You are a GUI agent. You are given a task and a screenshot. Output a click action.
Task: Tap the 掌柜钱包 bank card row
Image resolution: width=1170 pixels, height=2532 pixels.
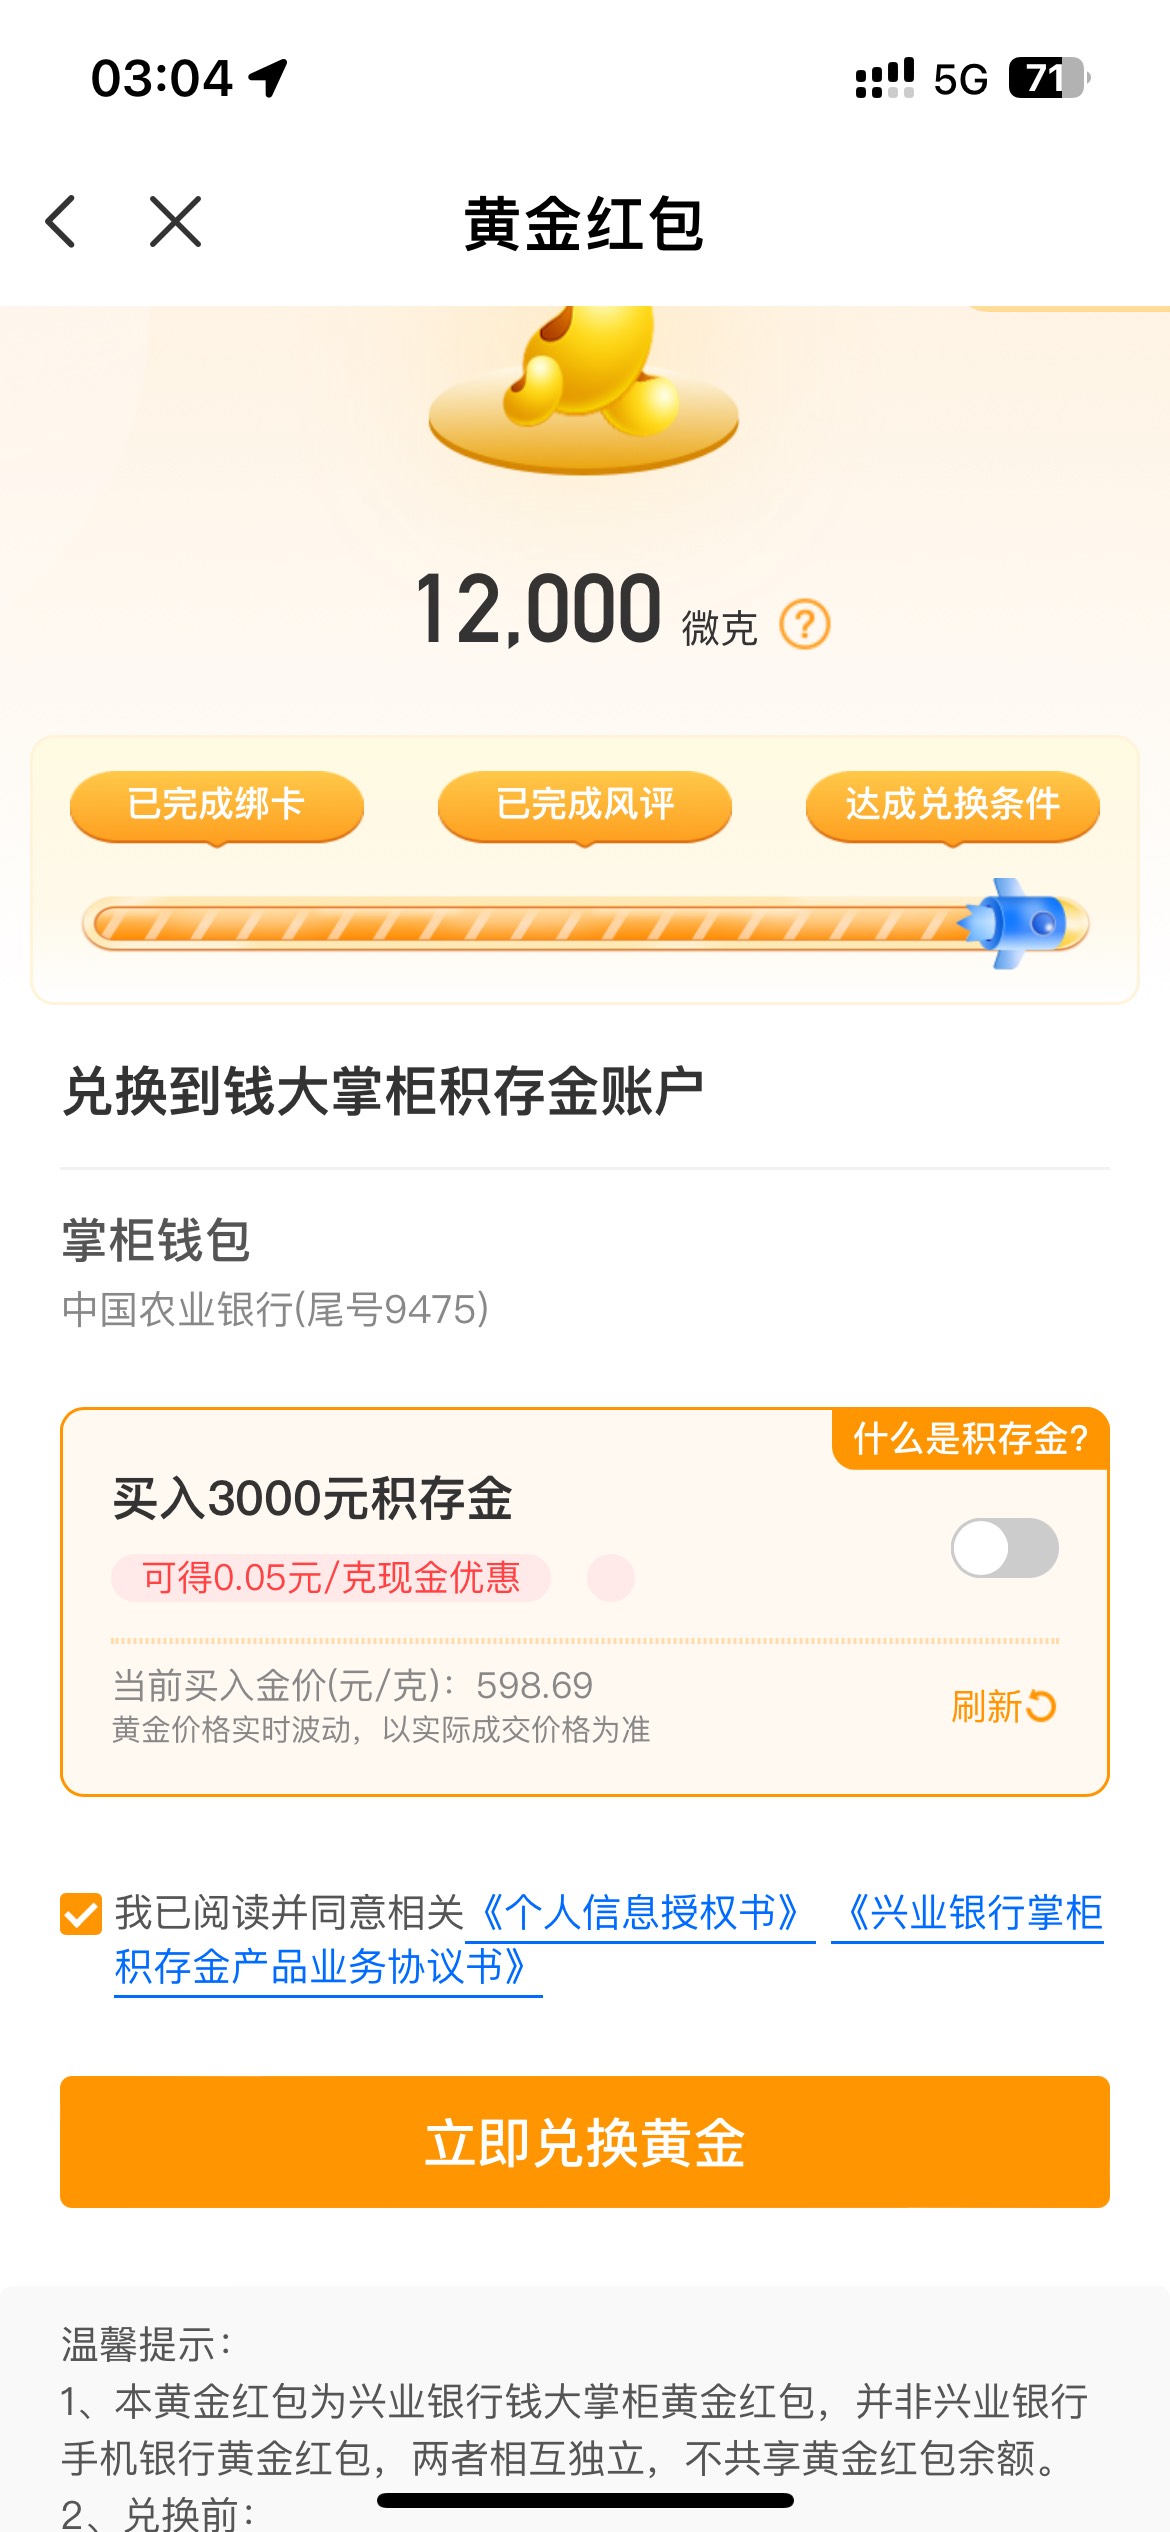(x=275, y=1272)
